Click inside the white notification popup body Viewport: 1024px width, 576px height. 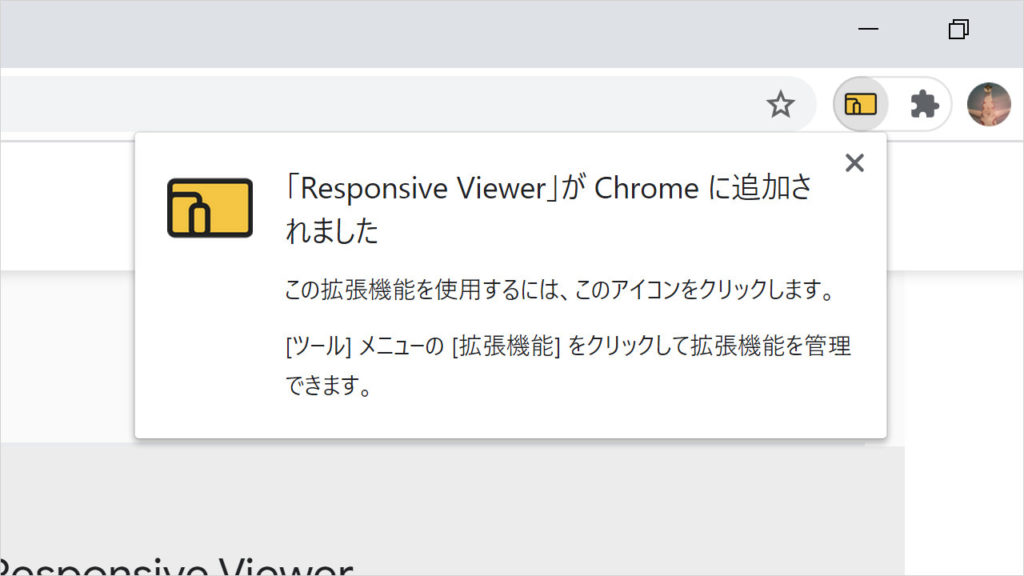[500, 420]
